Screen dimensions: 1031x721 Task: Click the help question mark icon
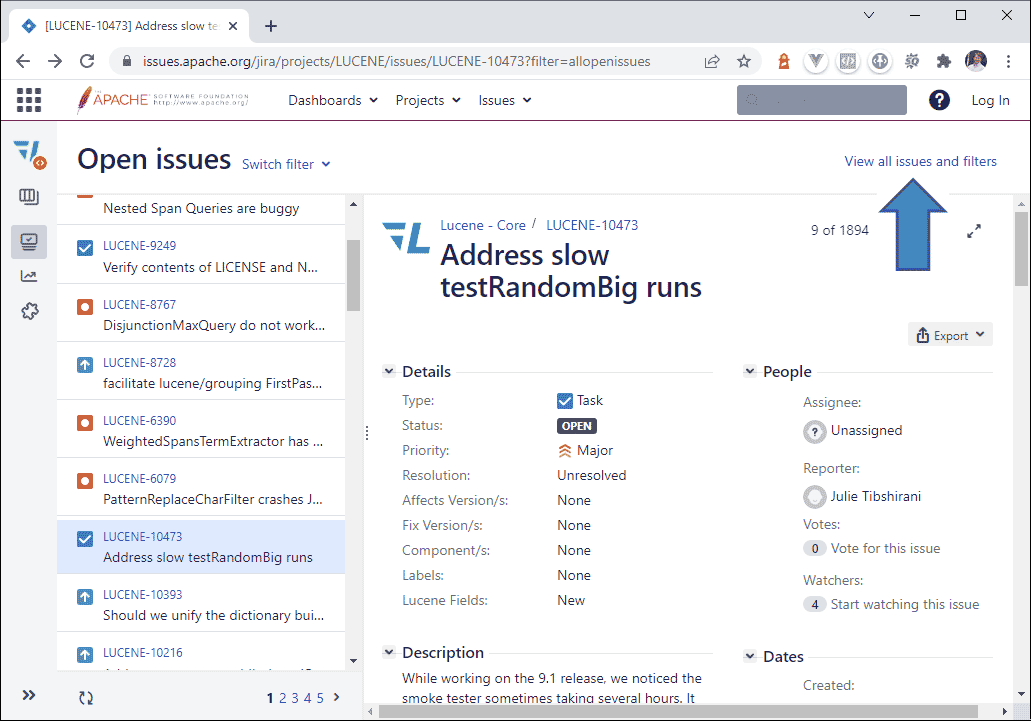point(939,100)
